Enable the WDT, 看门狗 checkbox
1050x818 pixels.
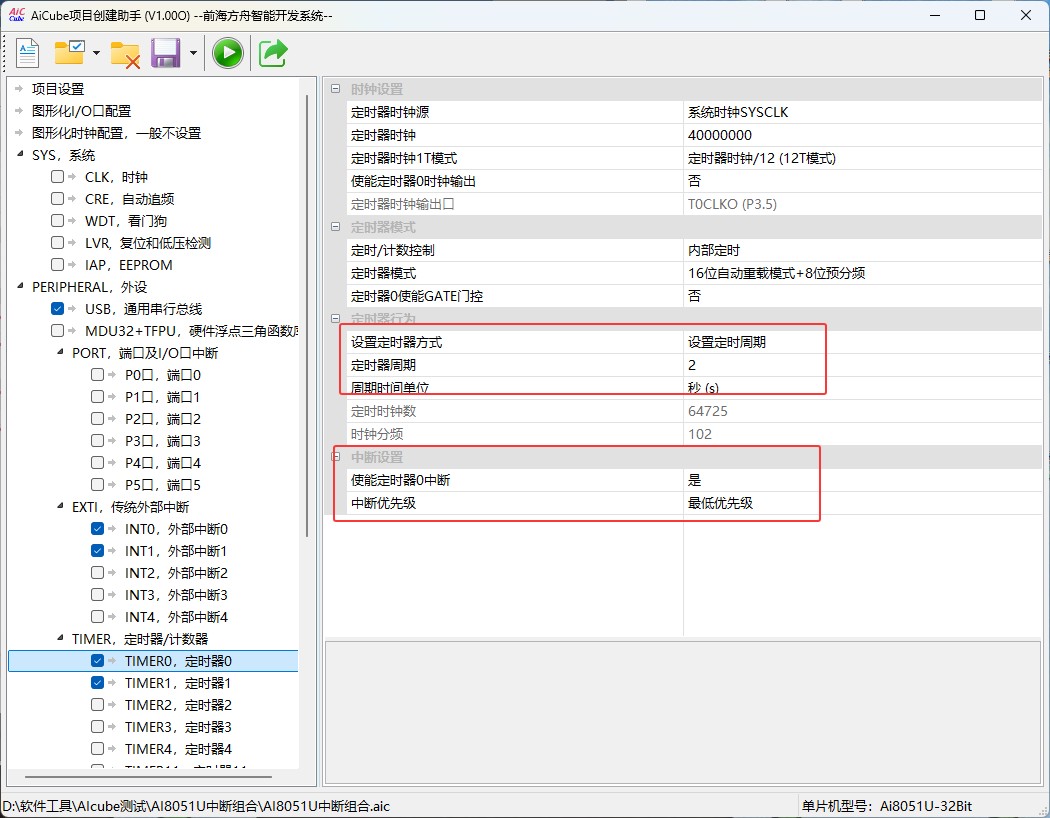pos(58,221)
